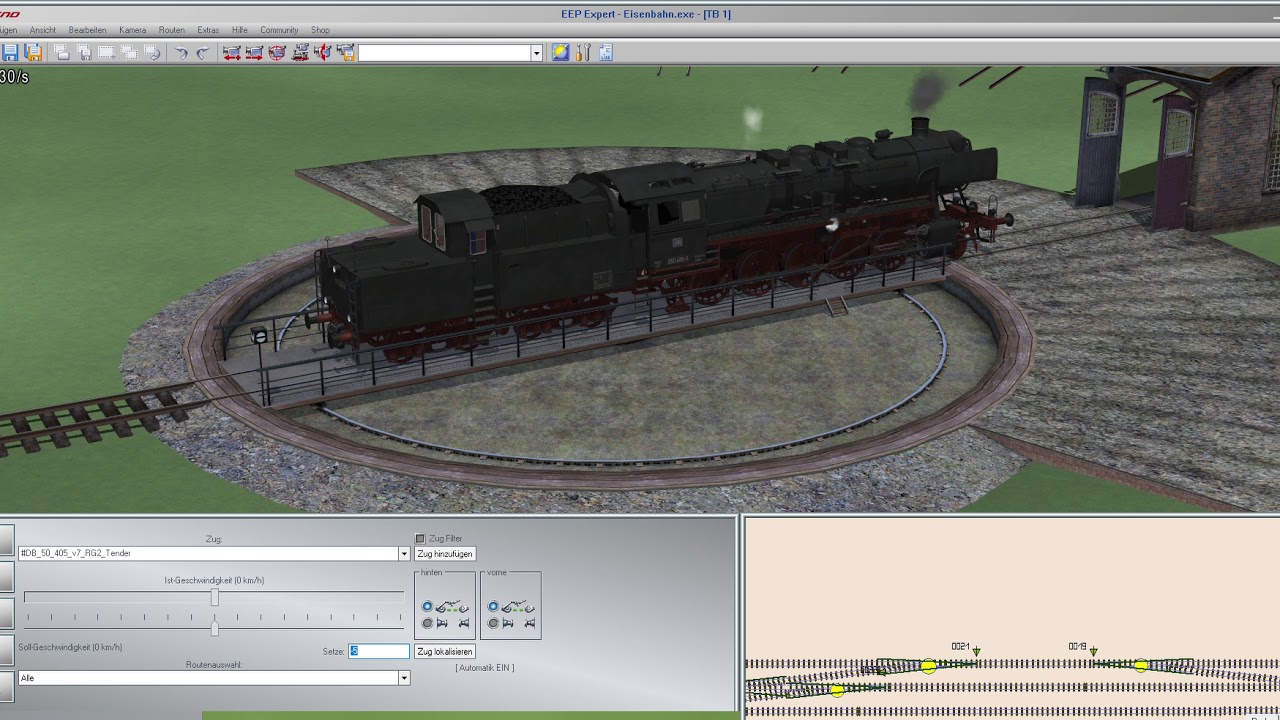Click the Zug hinzufügen button
Image resolution: width=1280 pixels, height=720 pixels.
pos(445,554)
